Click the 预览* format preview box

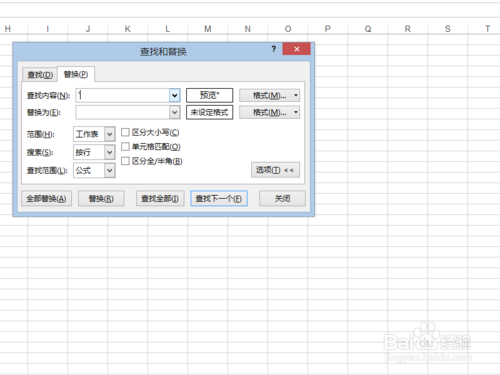coord(209,95)
